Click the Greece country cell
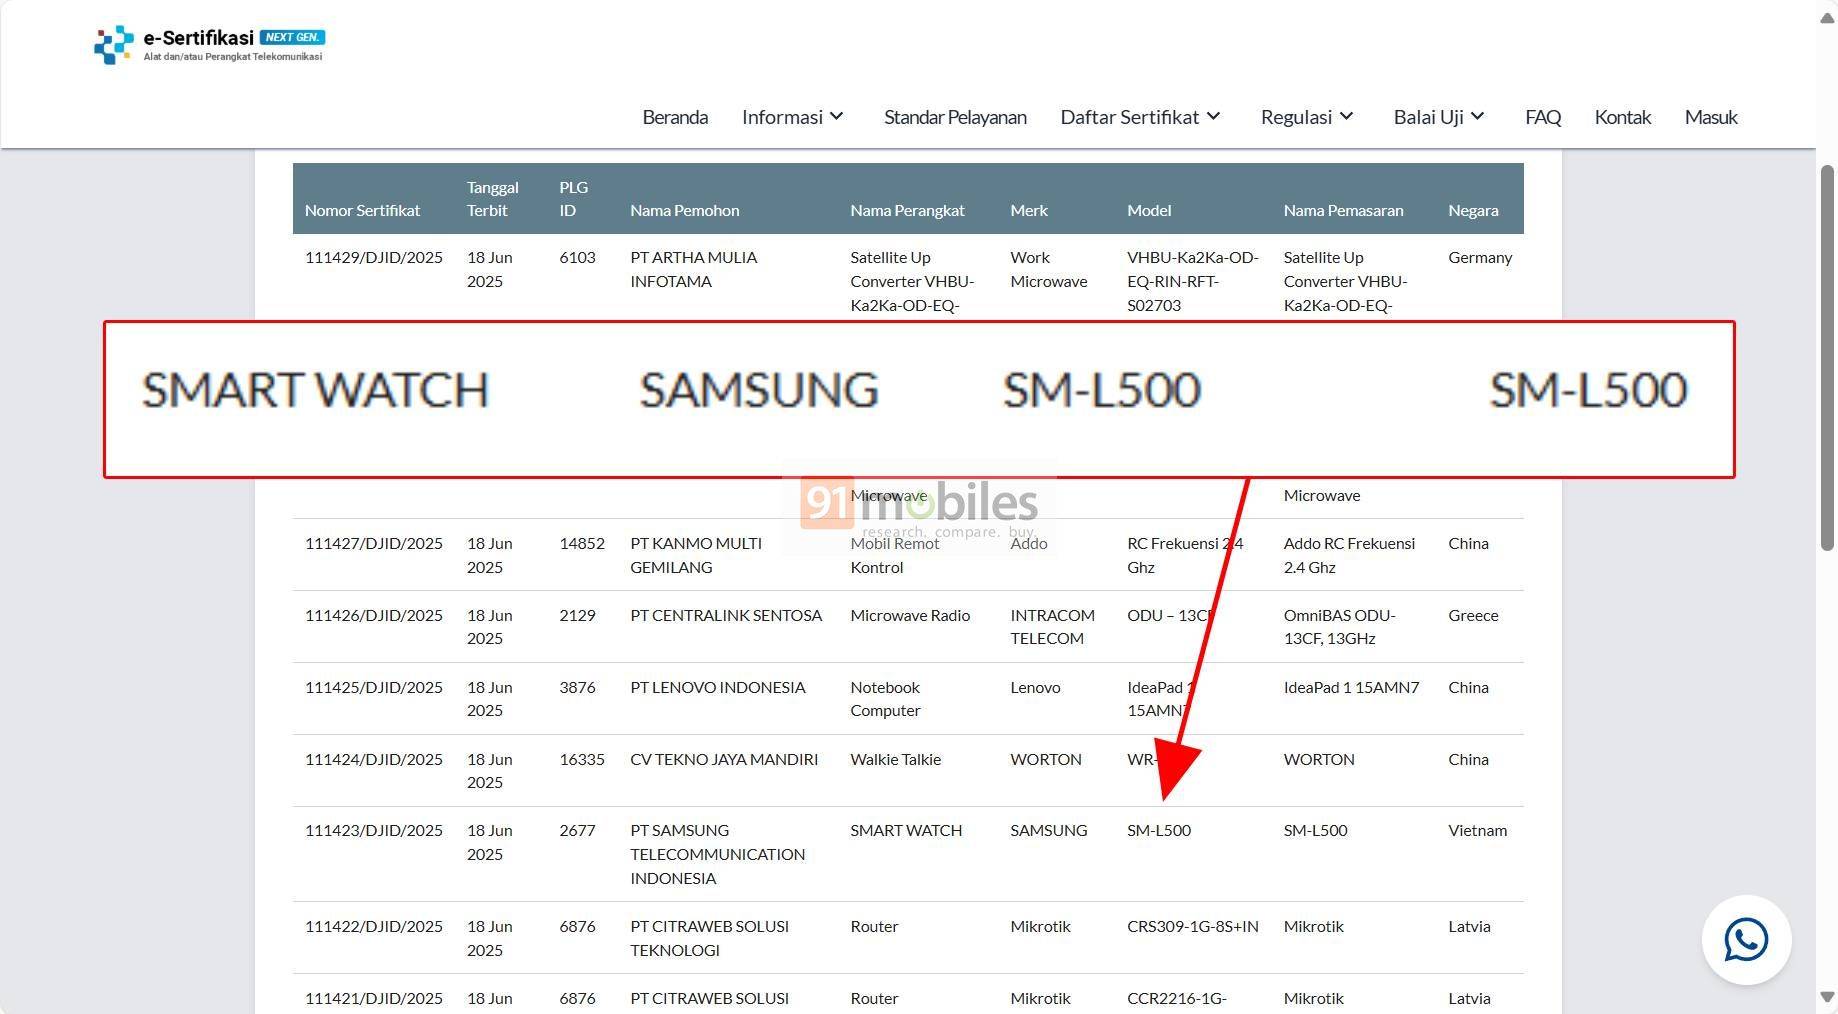 click(1473, 615)
